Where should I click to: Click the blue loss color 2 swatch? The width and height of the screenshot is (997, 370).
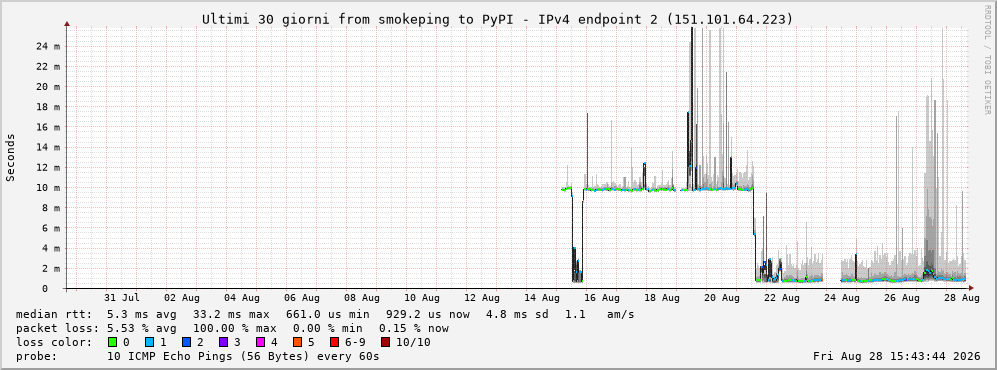[186, 343]
